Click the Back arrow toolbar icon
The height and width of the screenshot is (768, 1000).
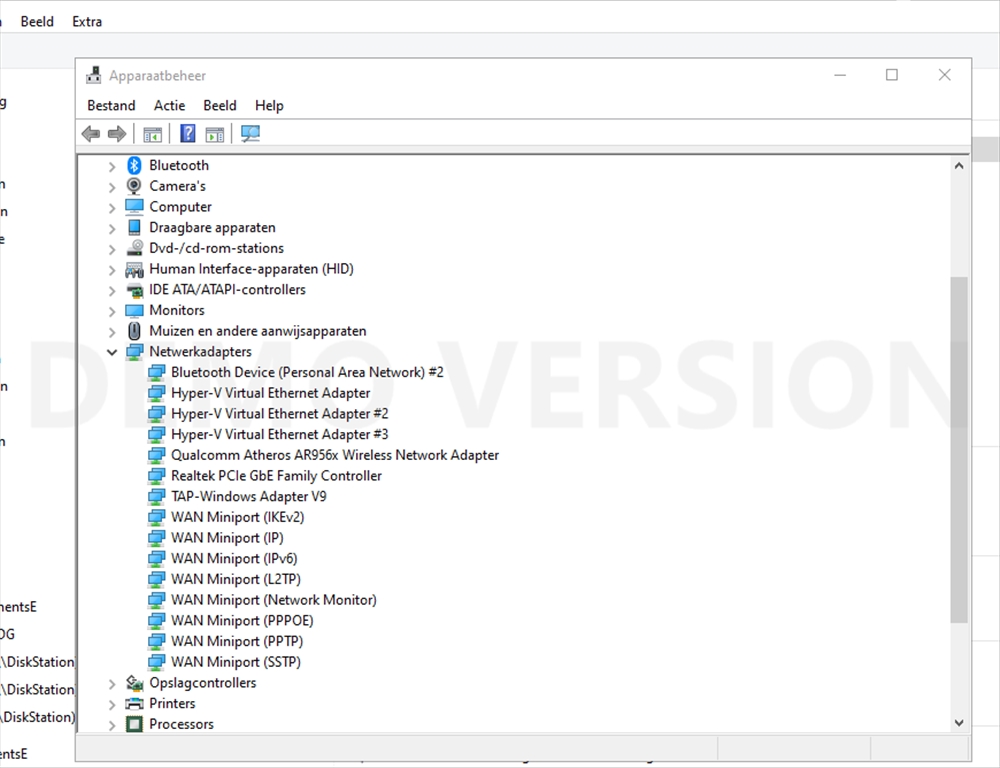(91, 134)
